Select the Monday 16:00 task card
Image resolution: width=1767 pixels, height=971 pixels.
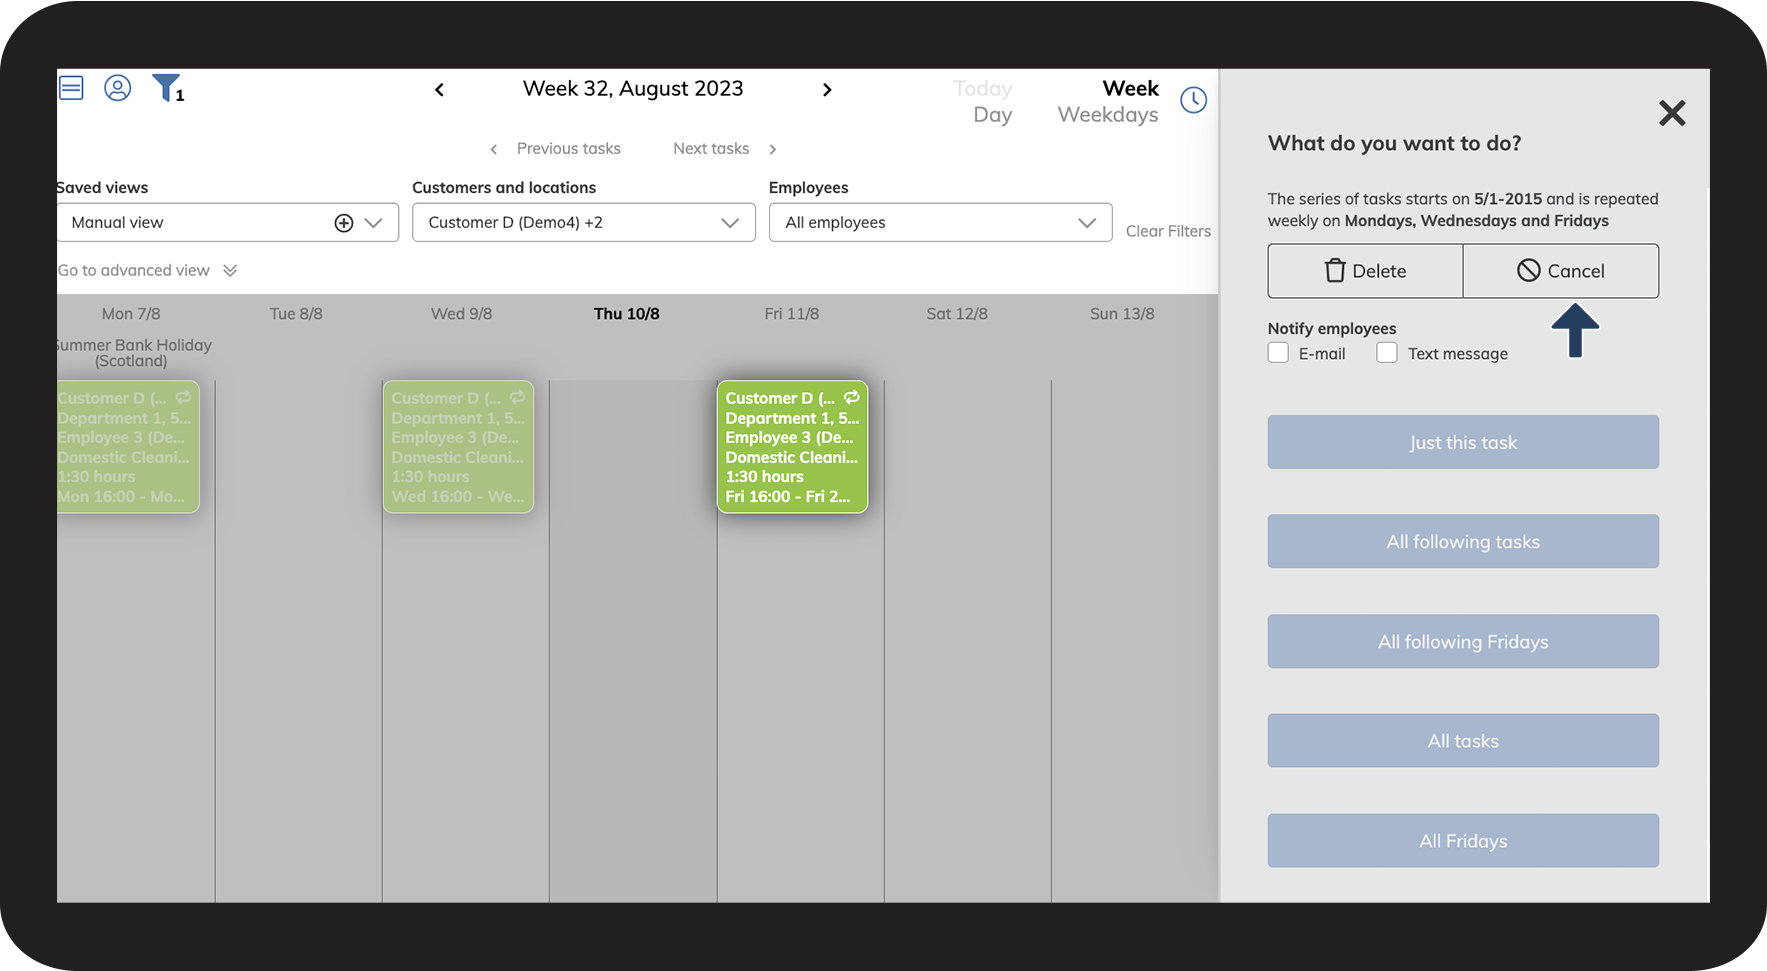click(128, 447)
